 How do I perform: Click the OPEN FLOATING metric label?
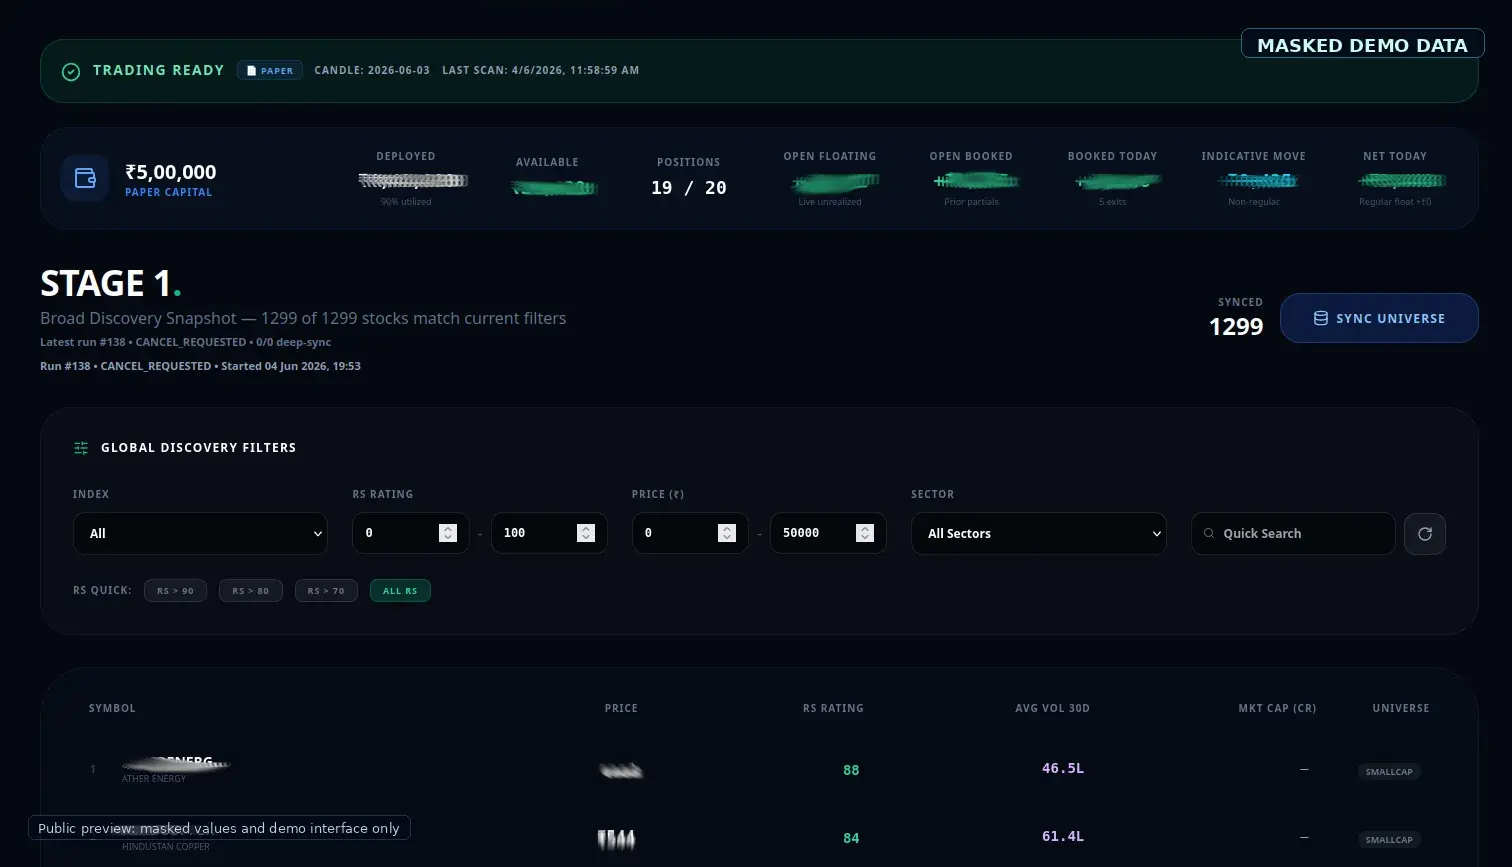[830, 156]
